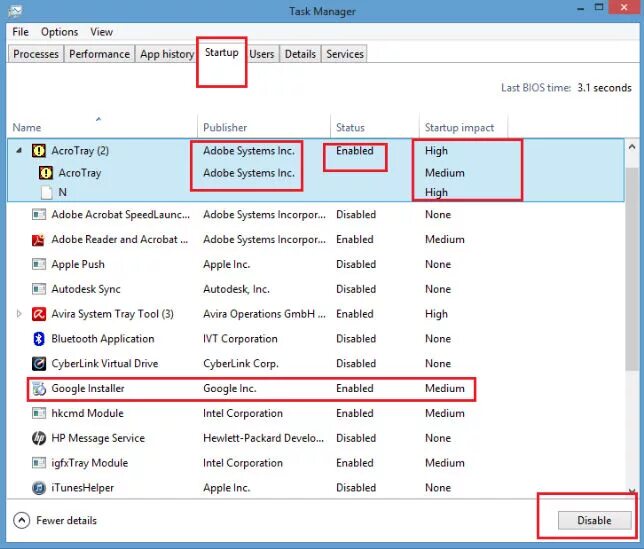Collapse view with Fewer details
The height and width of the screenshot is (549, 644).
55,521
